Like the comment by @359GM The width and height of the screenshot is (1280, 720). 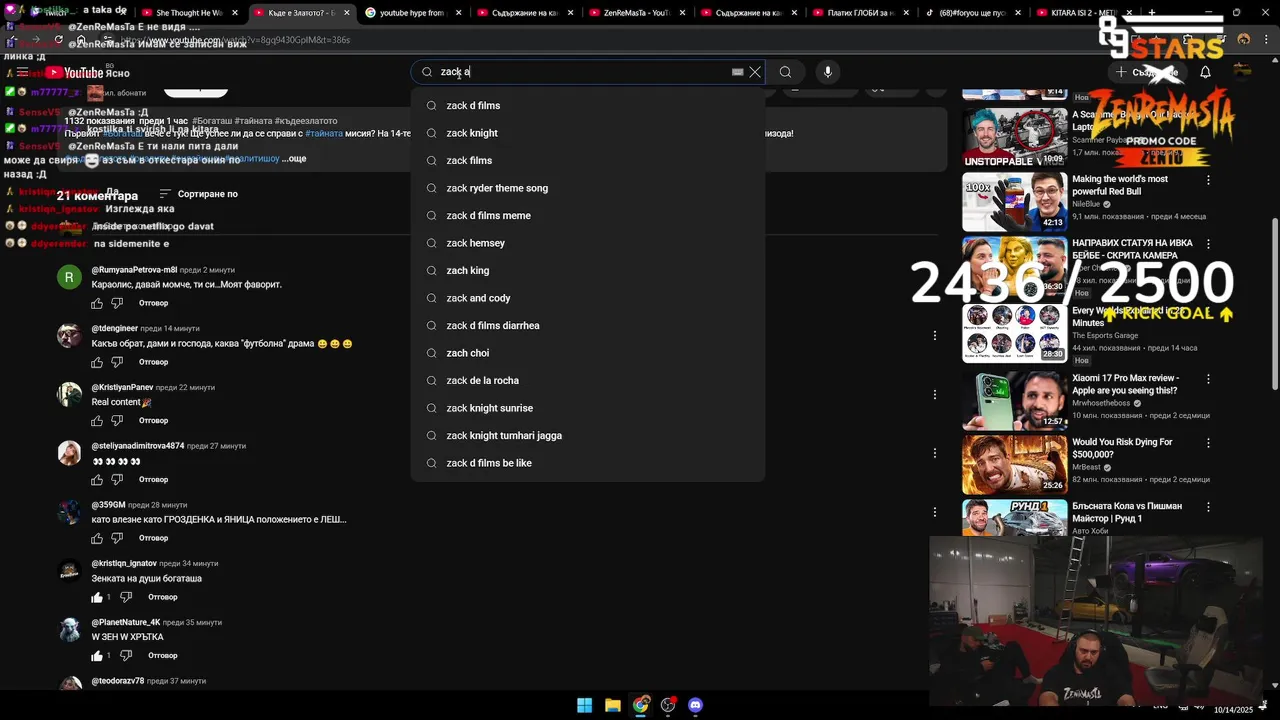(97, 538)
